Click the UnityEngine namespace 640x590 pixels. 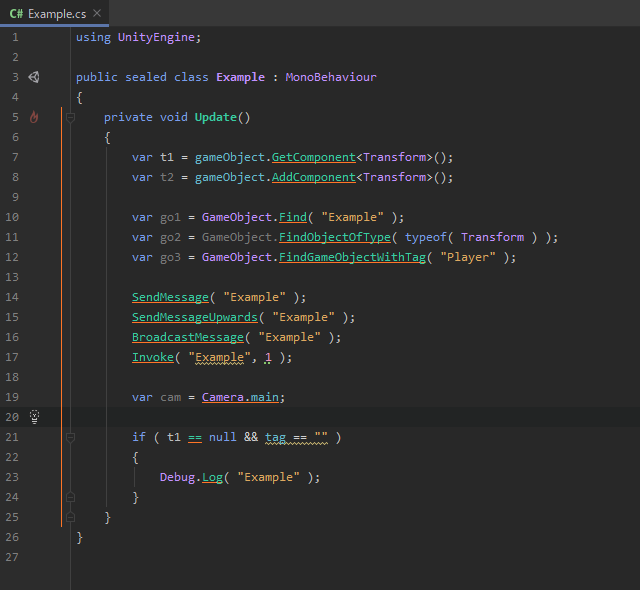pyautogui.click(x=156, y=37)
